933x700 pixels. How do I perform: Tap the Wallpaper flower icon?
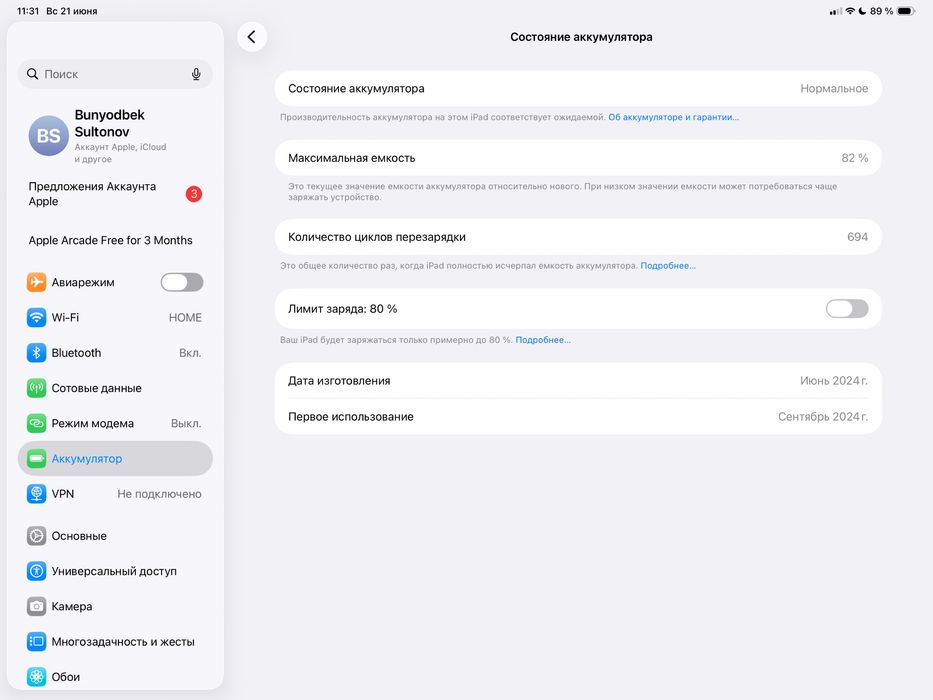(x=36, y=677)
